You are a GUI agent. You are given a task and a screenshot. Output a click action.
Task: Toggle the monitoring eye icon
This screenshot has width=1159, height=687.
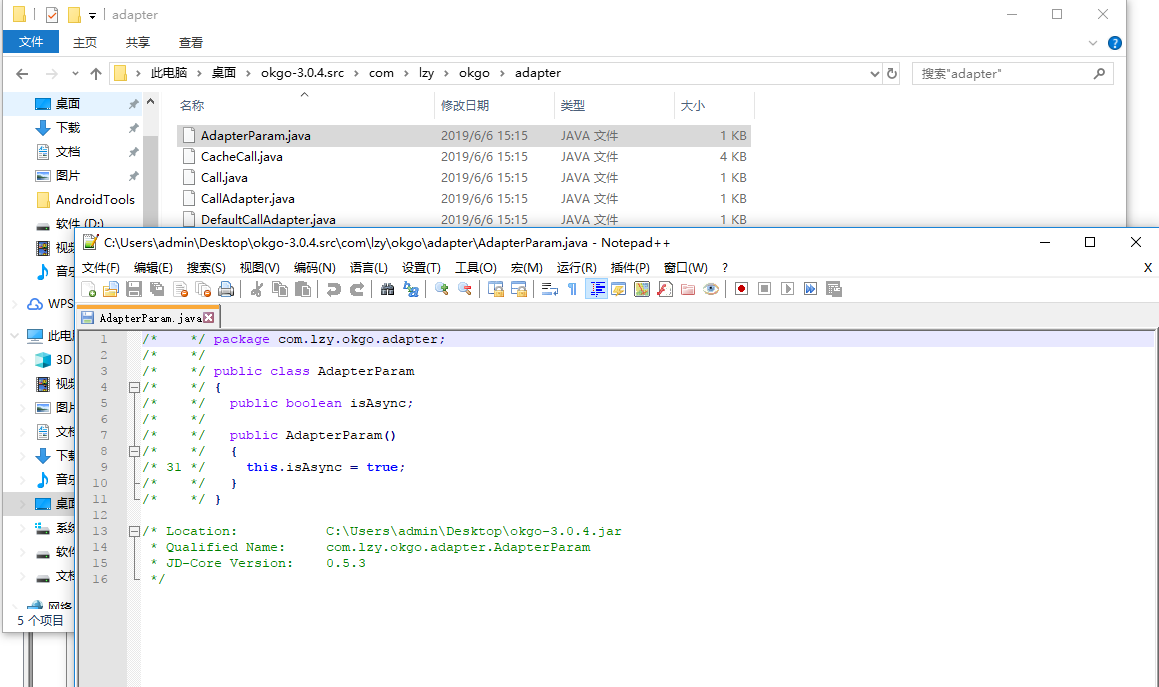[711, 289]
